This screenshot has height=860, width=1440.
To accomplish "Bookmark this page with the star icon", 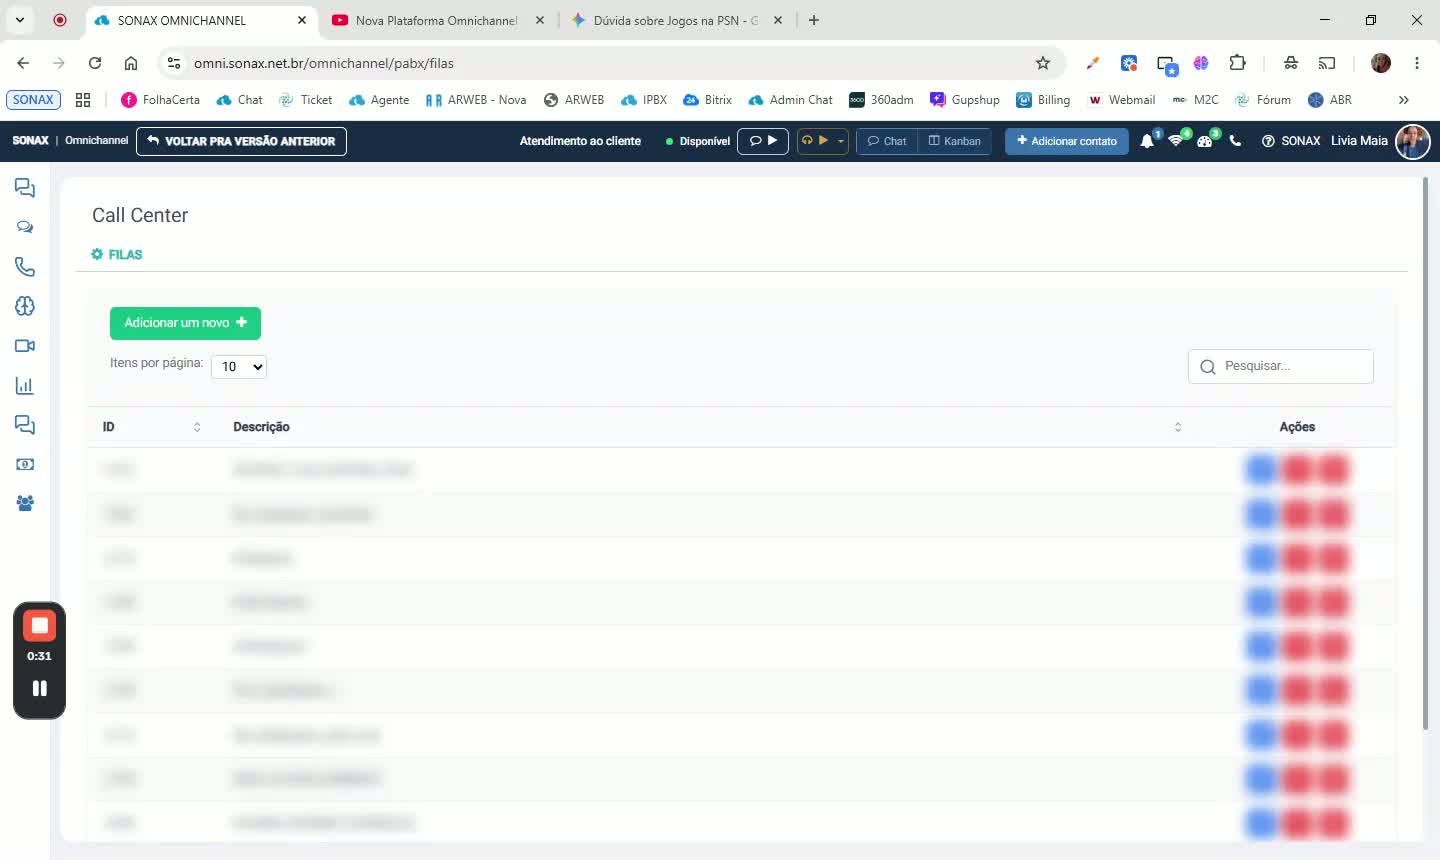I will (x=1043, y=63).
